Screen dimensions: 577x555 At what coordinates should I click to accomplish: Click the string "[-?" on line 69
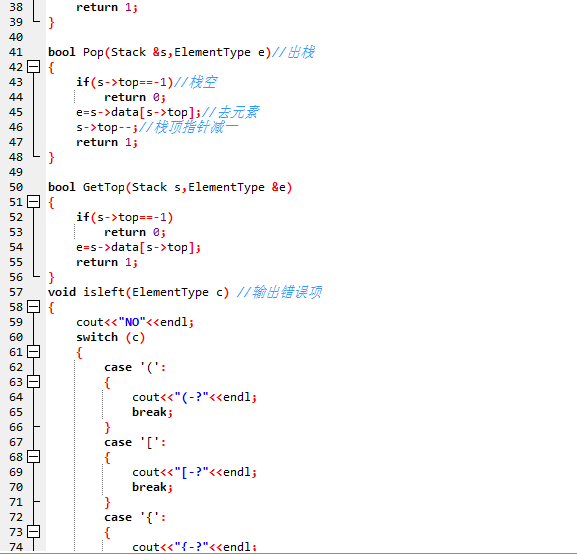click(191, 473)
